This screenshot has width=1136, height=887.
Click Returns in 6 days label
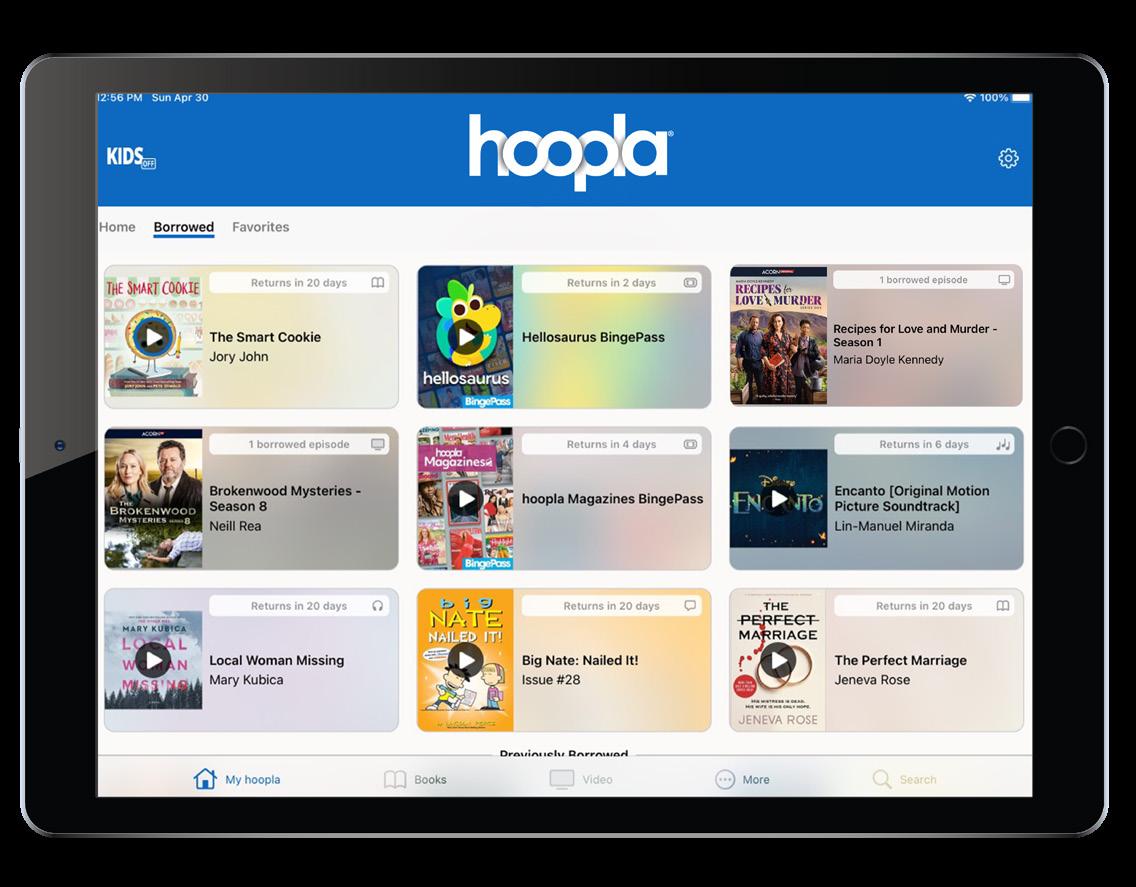click(x=924, y=444)
